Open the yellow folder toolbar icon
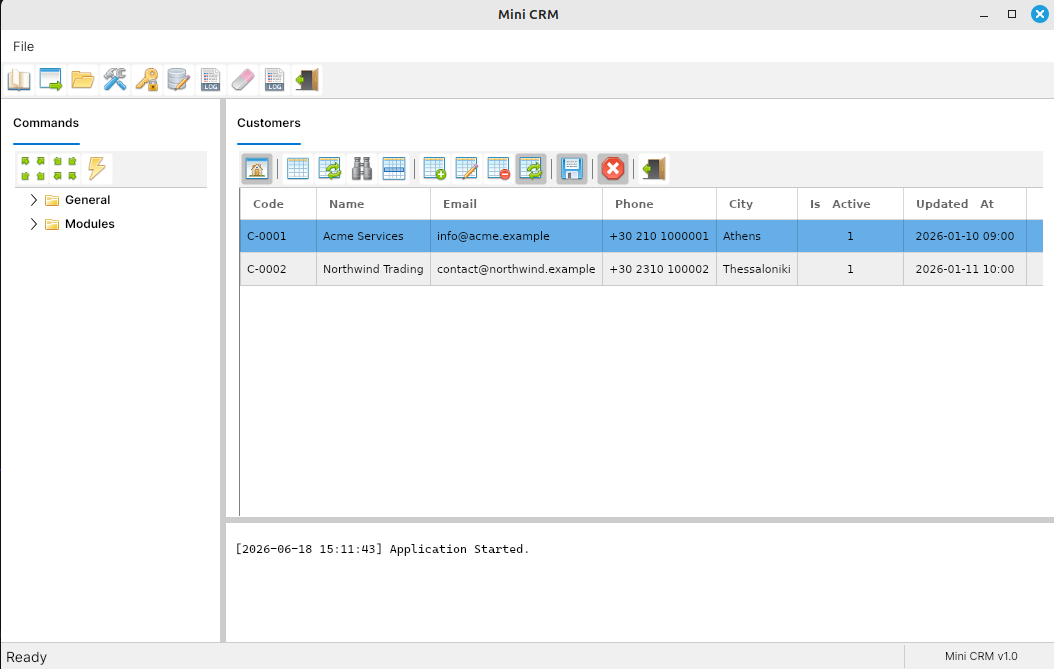The width and height of the screenshot is (1054, 669). 83,79
